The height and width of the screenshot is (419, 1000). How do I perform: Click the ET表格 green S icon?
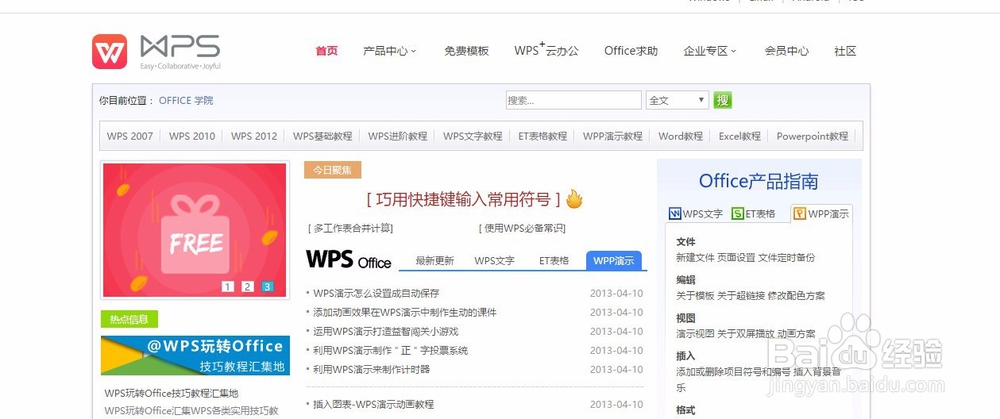[x=737, y=214]
